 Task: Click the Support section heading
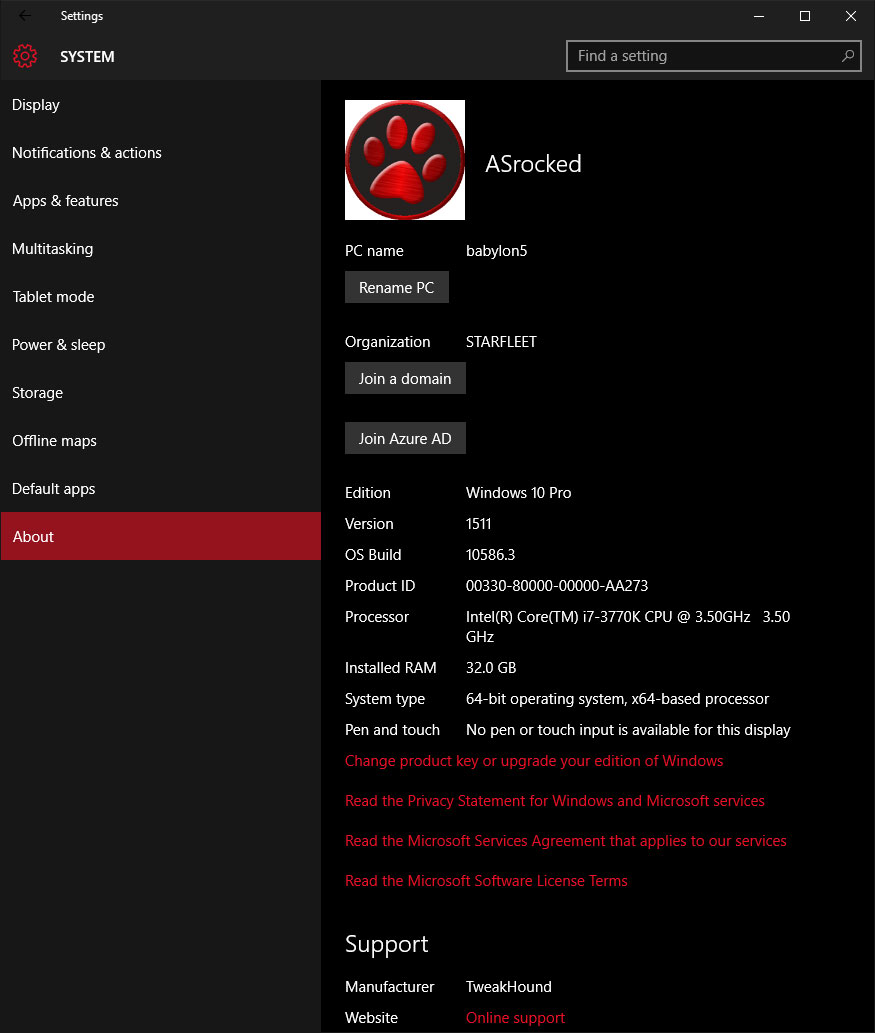point(386,945)
